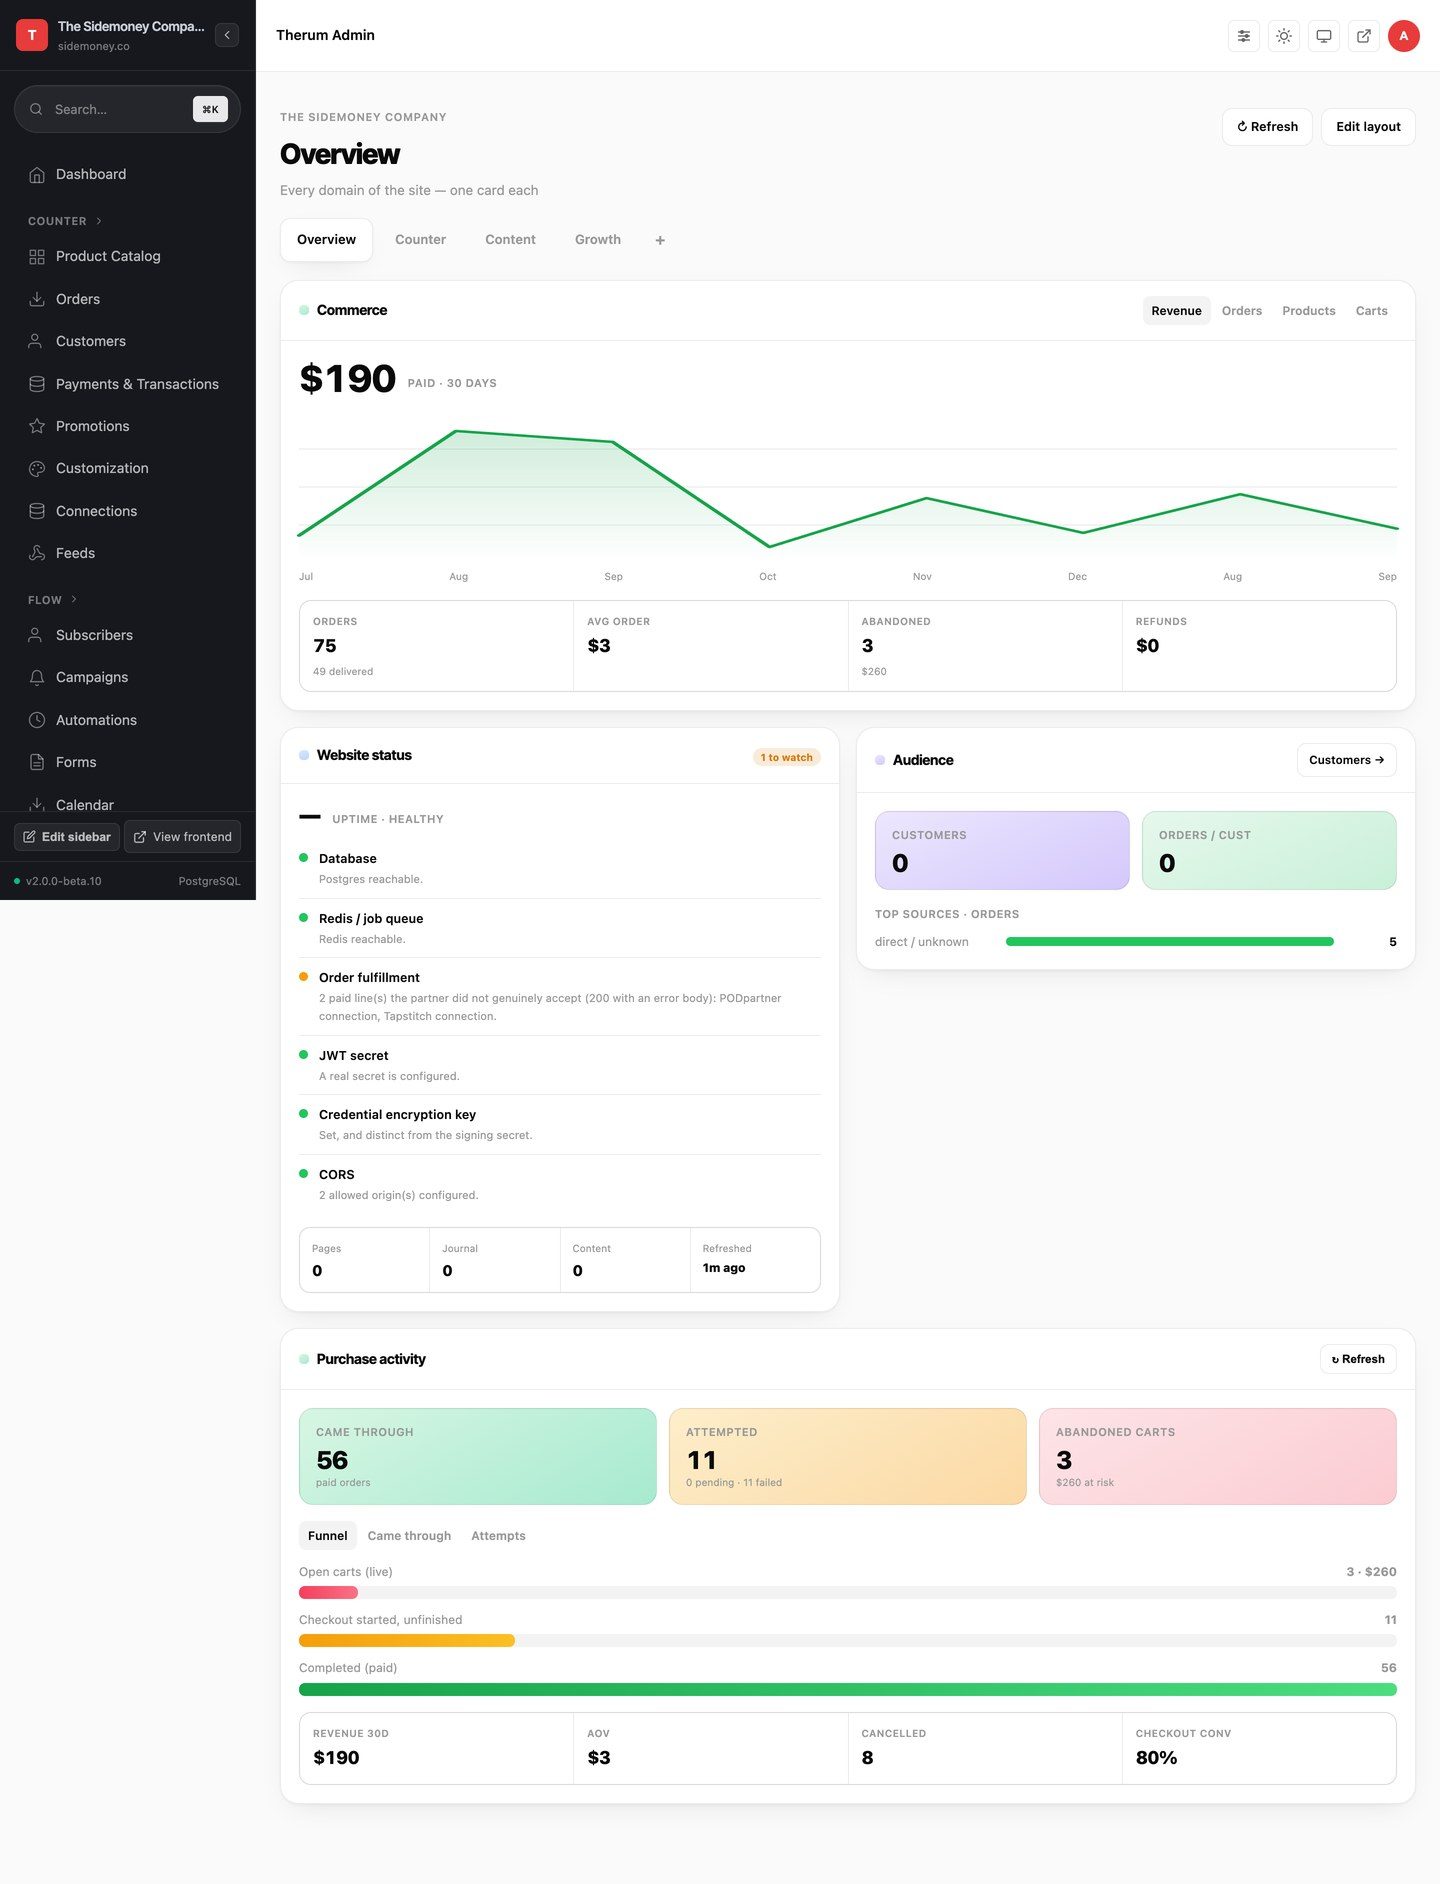This screenshot has height=1884, width=1440.
Task: Click the Orders 75 stat cell
Action: pyautogui.click(x=437, y=646)
